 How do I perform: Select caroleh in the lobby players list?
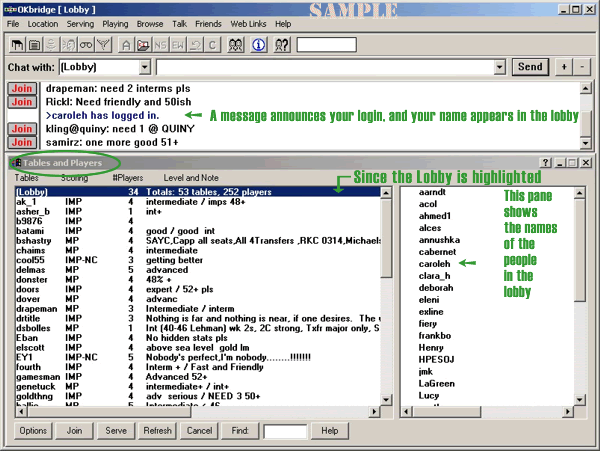click(434, 264)
